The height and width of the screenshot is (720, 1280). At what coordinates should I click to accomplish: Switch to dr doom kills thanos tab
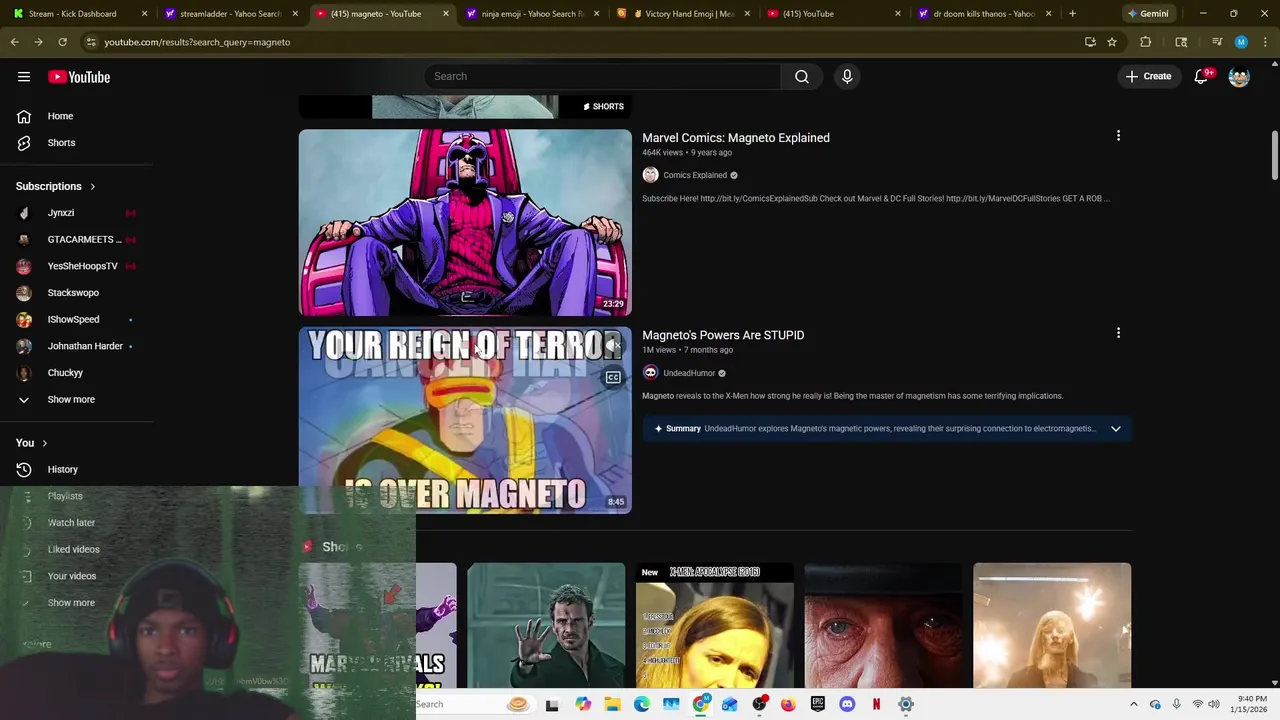pos(984,14)
